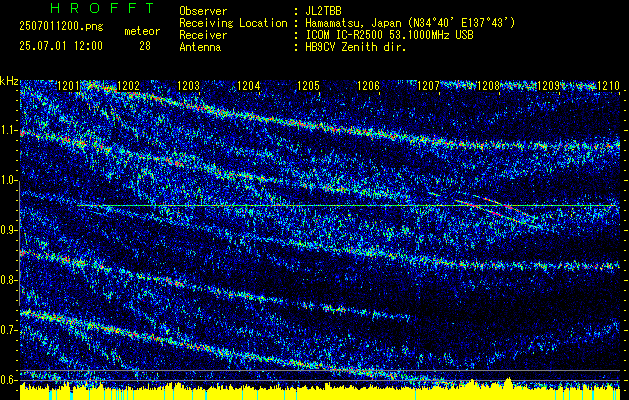Click the 0.8 frequency axis label
The image size is (629, 400).
9,280
